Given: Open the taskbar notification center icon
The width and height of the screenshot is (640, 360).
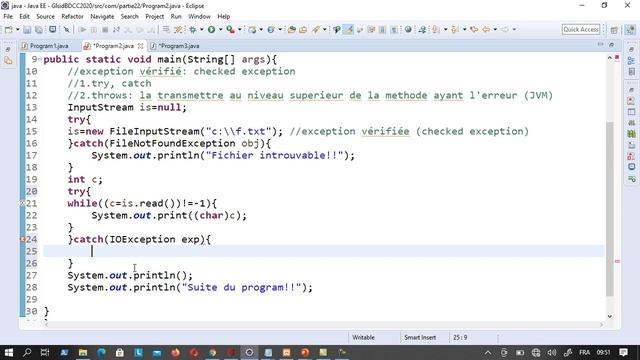Looking at the screenshot, I should pyautogui.click(x=623, y=352).
